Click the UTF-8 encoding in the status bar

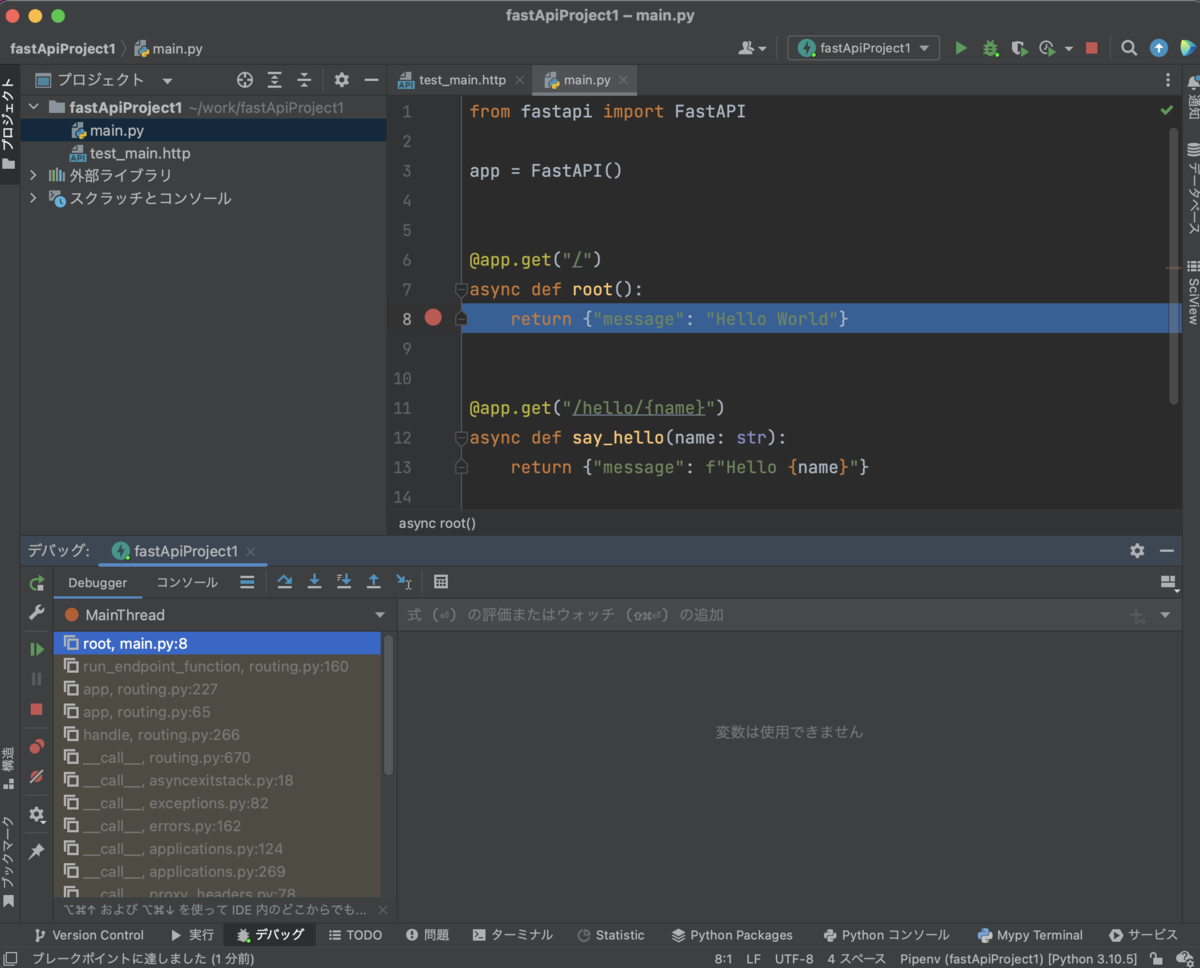(794, 959)
